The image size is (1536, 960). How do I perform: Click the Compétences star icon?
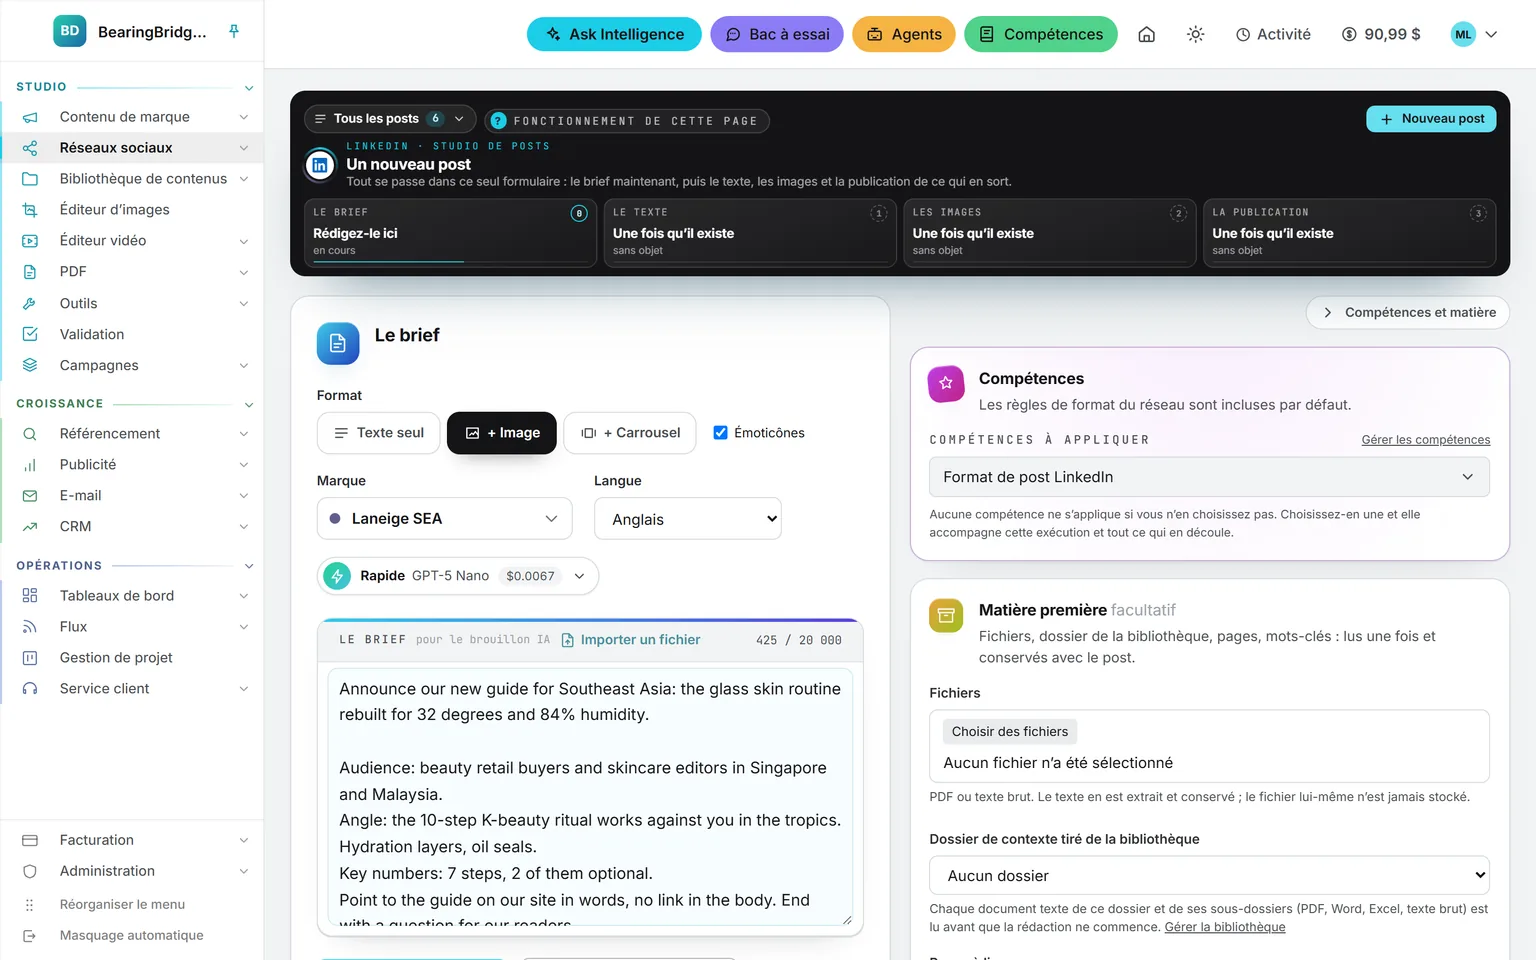coord(946,384)
